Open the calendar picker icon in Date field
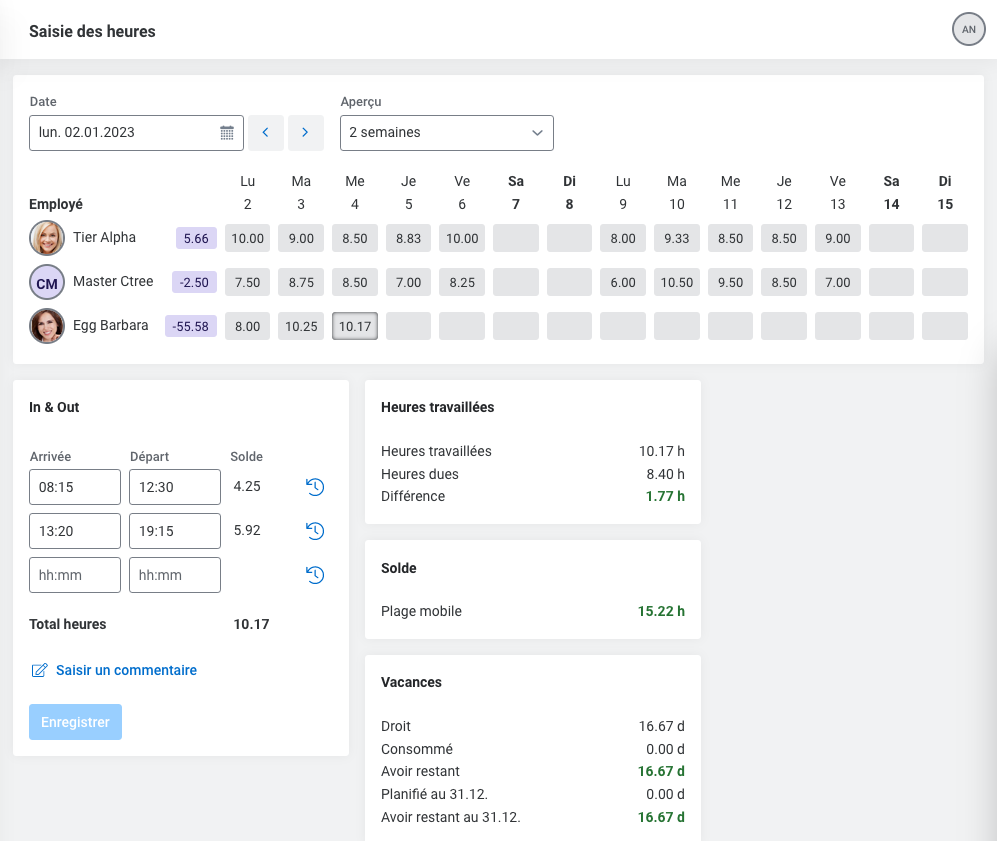The image size is (997, 841). 227,133
